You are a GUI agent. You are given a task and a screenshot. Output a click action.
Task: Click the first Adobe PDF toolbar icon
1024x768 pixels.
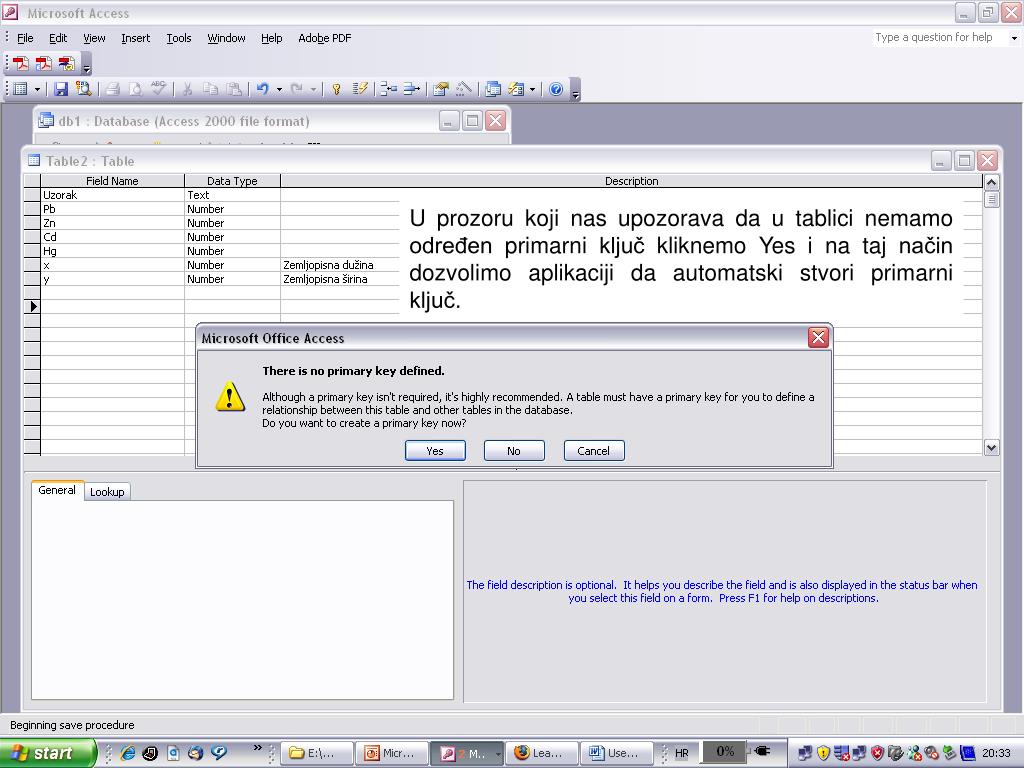pyautogui.click(x=21, y=63)
